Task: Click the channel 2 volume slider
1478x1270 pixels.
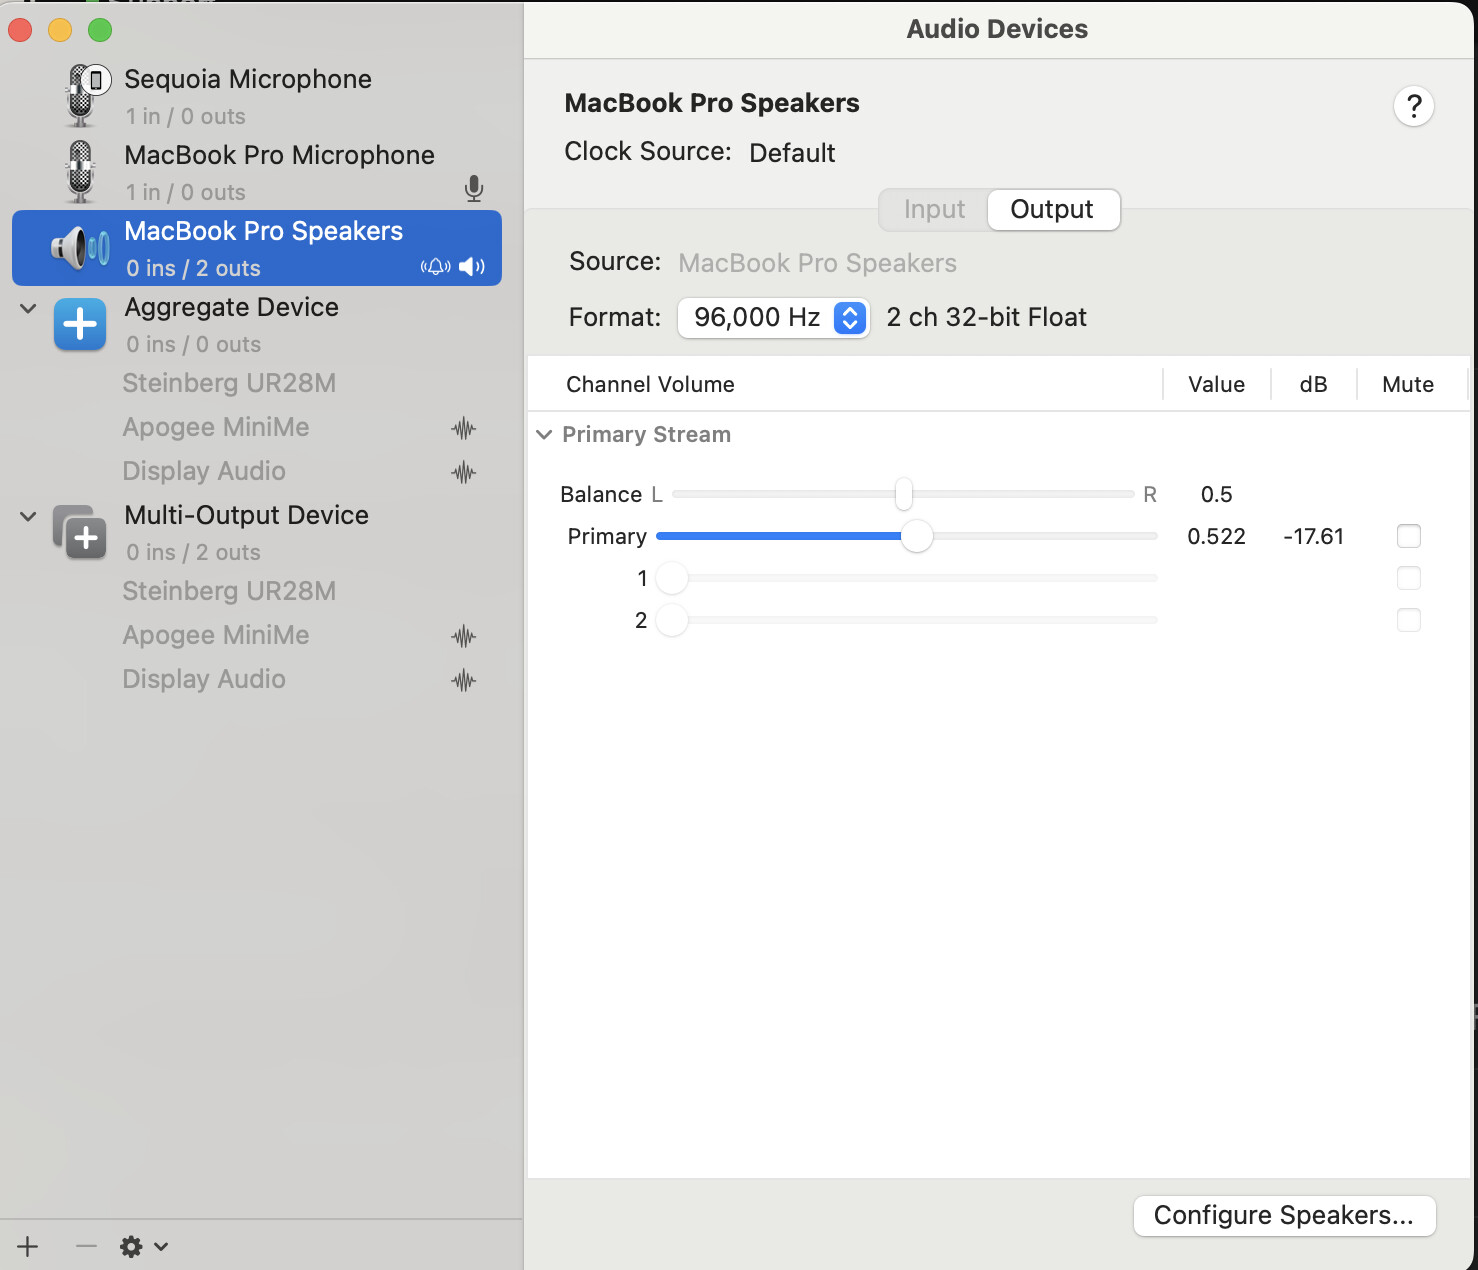Action: (907, 620)
